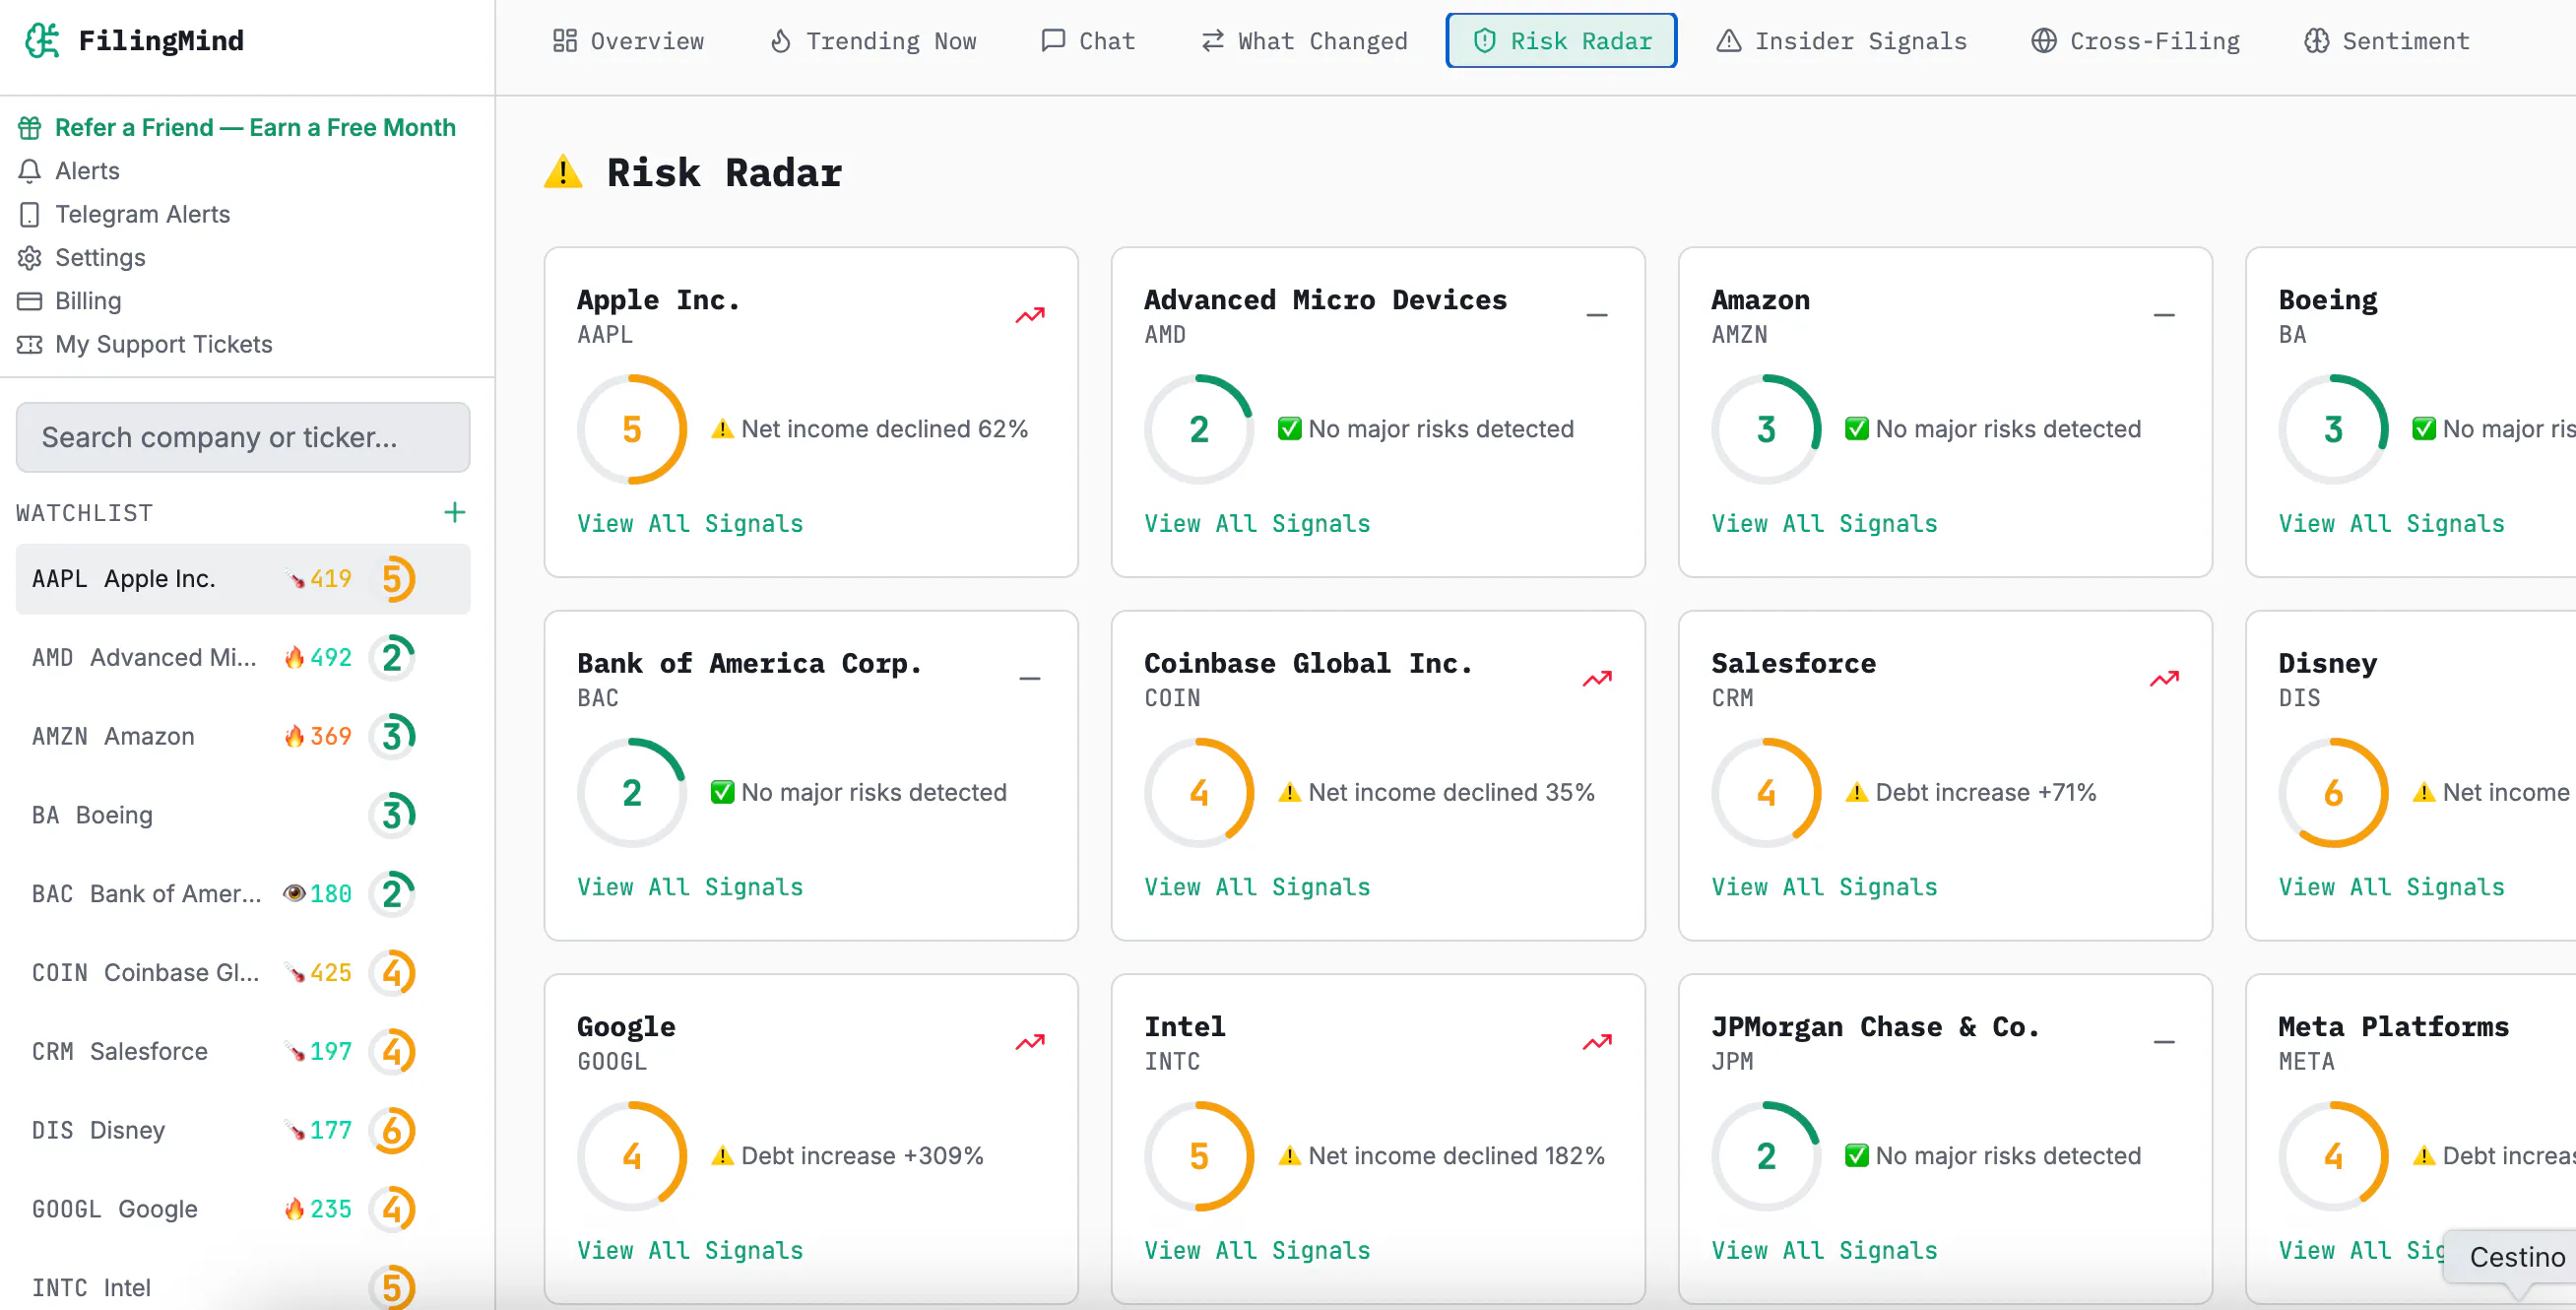Click the bell icon next to Alerts
This screenshot has width=2576, height=1310.
click(30, 171)
